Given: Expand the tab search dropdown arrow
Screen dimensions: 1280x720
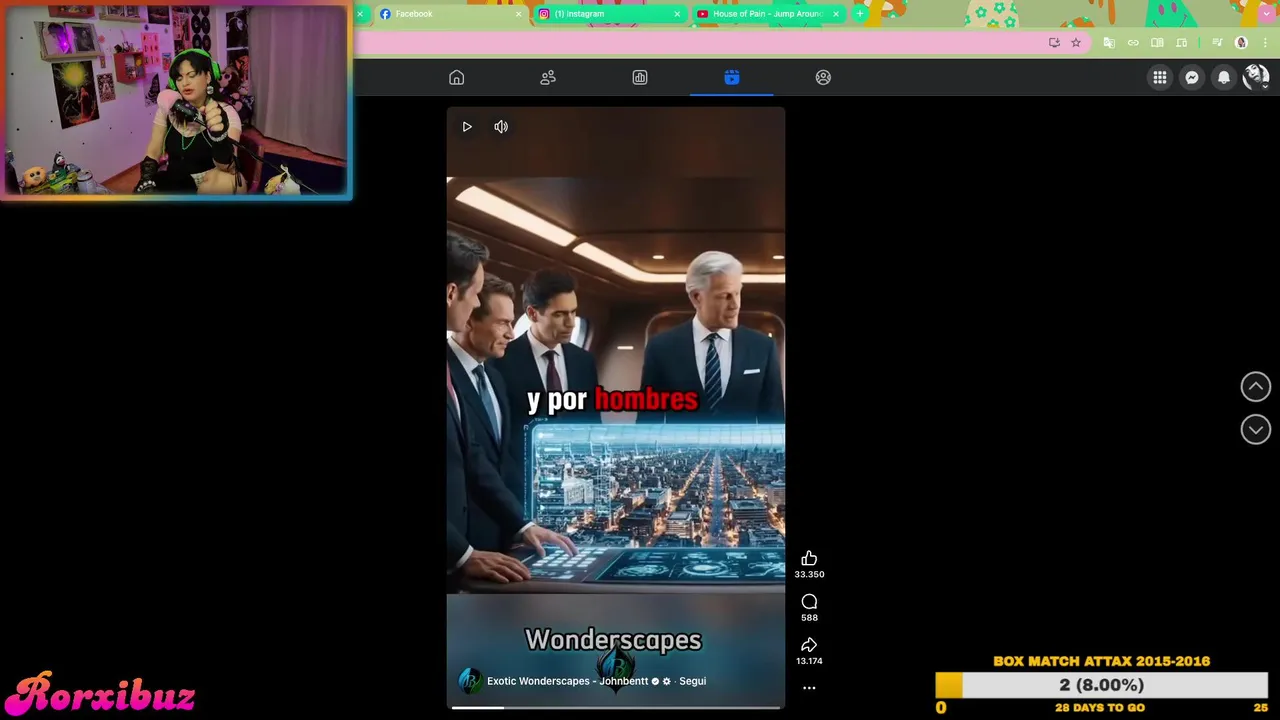Looking at the screenshot, I should pos(1265,14).
